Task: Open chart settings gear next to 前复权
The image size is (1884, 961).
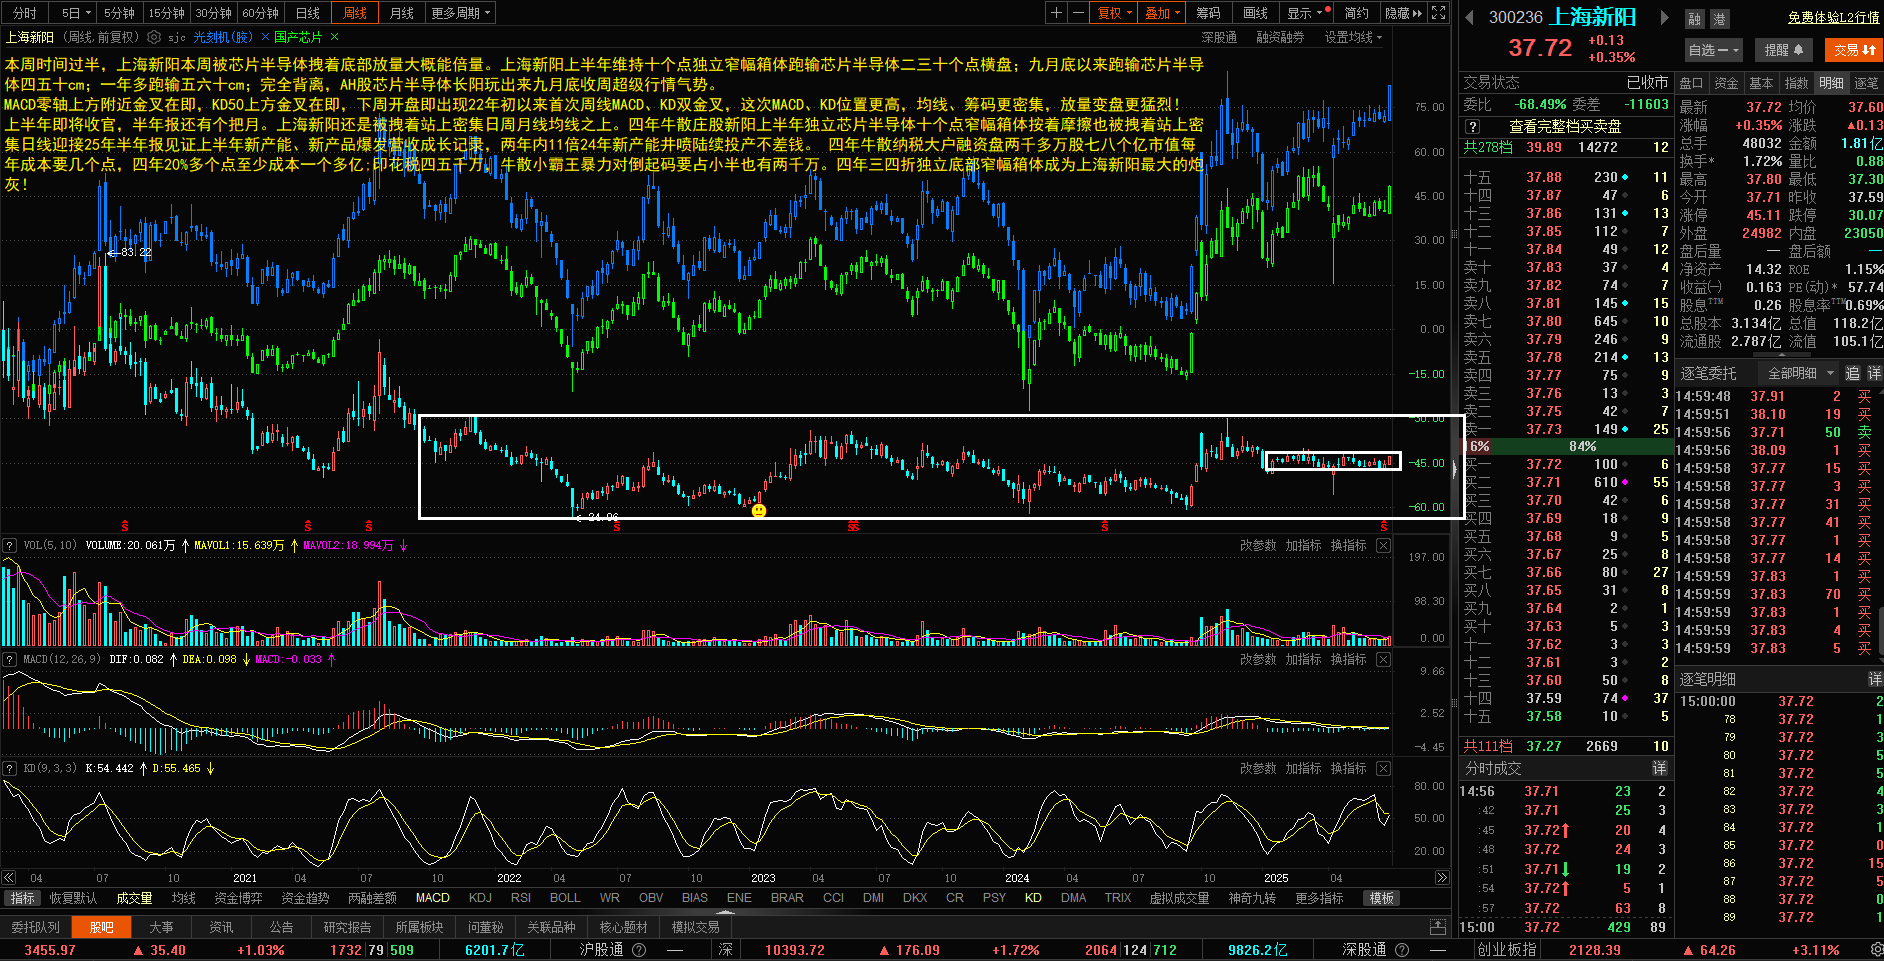Action: pos(154,37)
